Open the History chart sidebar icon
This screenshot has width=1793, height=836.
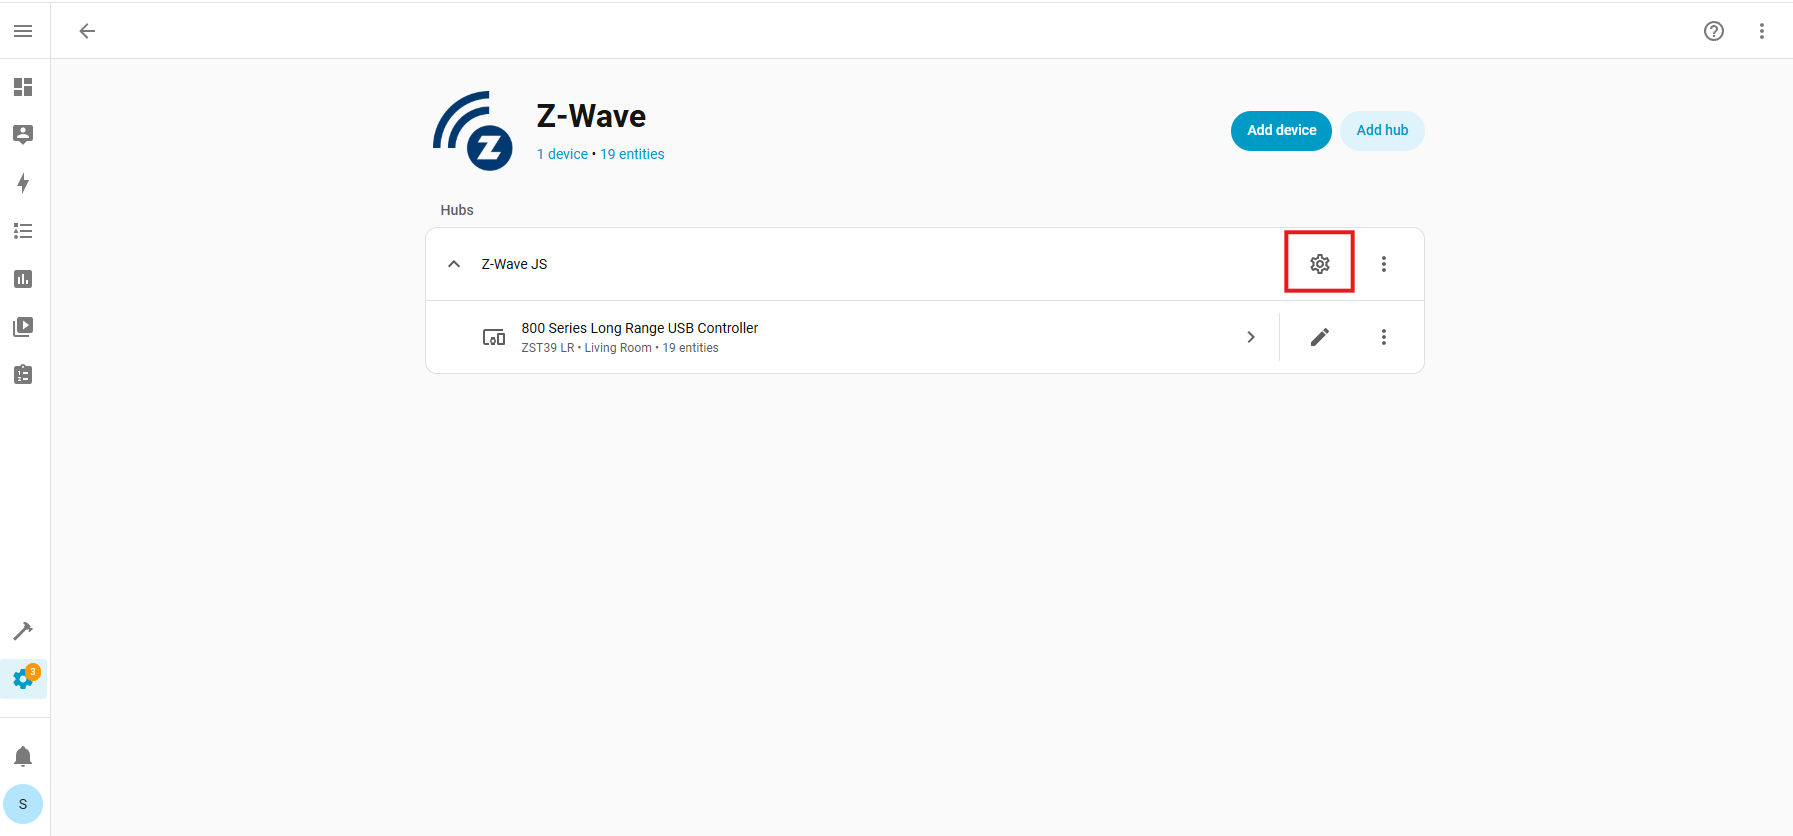pyautogui.click(x=23, y=279)
